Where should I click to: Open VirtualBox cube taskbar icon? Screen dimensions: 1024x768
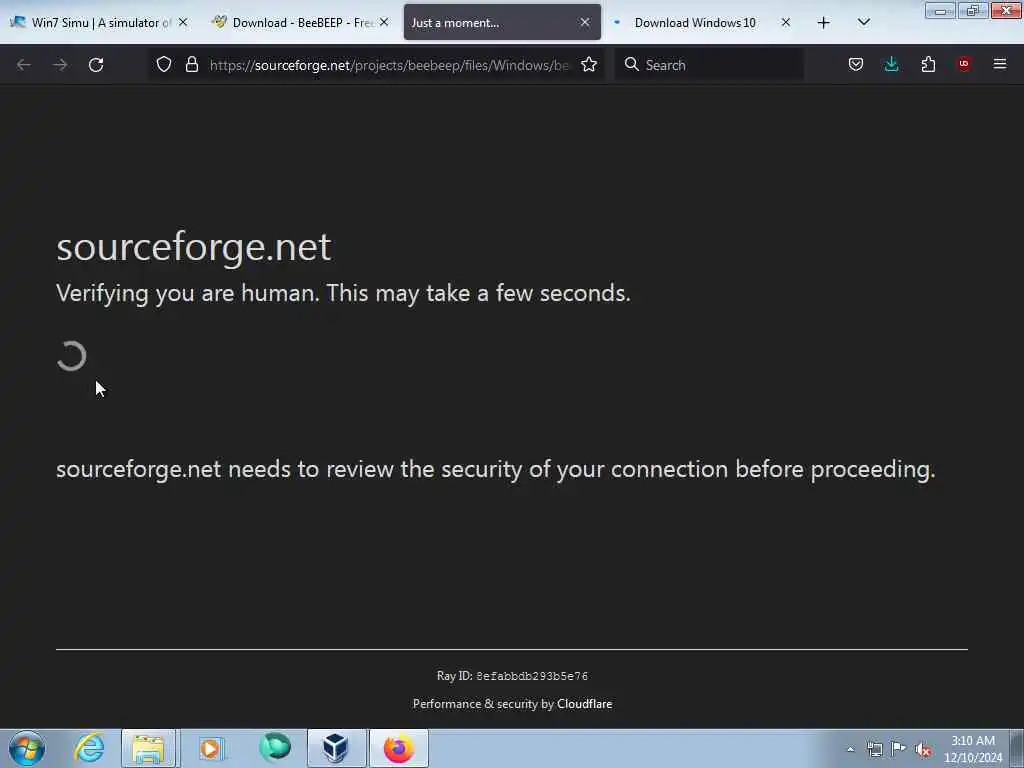pyautogui.click(x=336, y=748)
